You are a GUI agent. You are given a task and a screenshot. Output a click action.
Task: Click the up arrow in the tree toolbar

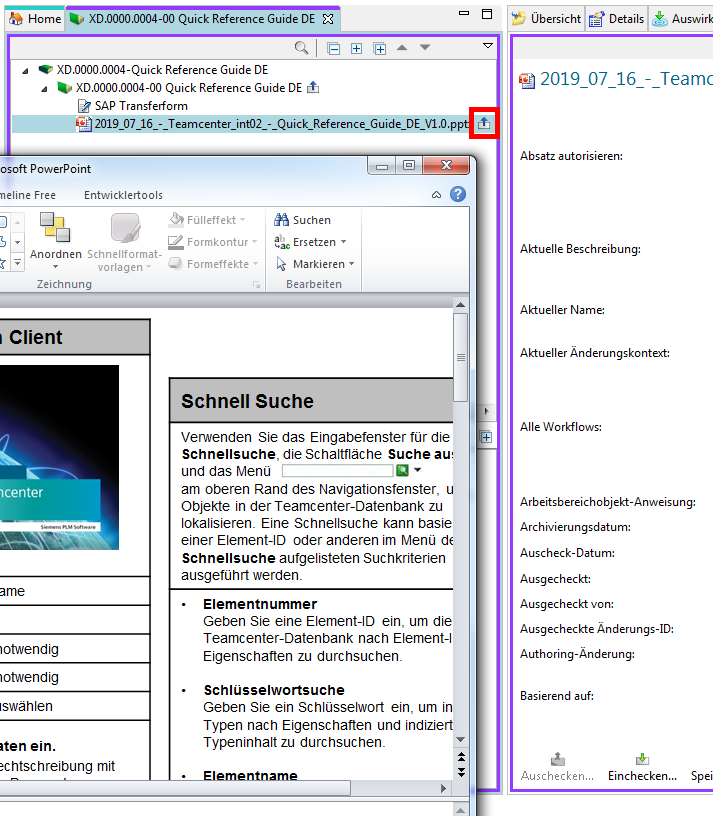click(402, 48)
